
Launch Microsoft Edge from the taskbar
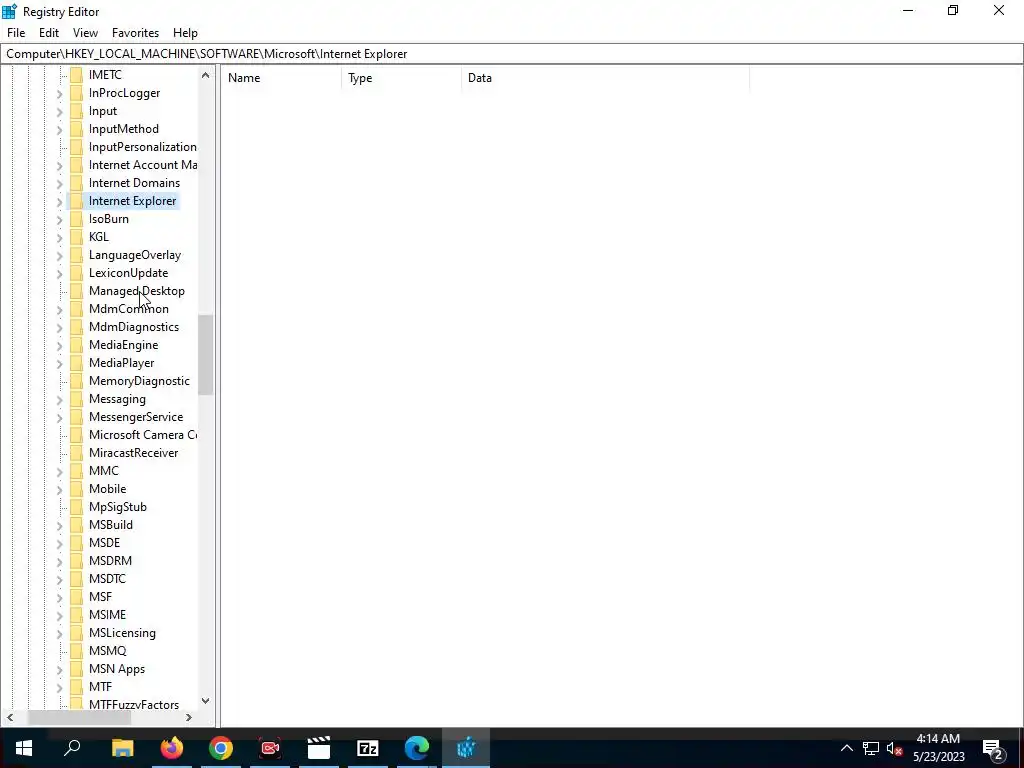[x=417, y=748]
